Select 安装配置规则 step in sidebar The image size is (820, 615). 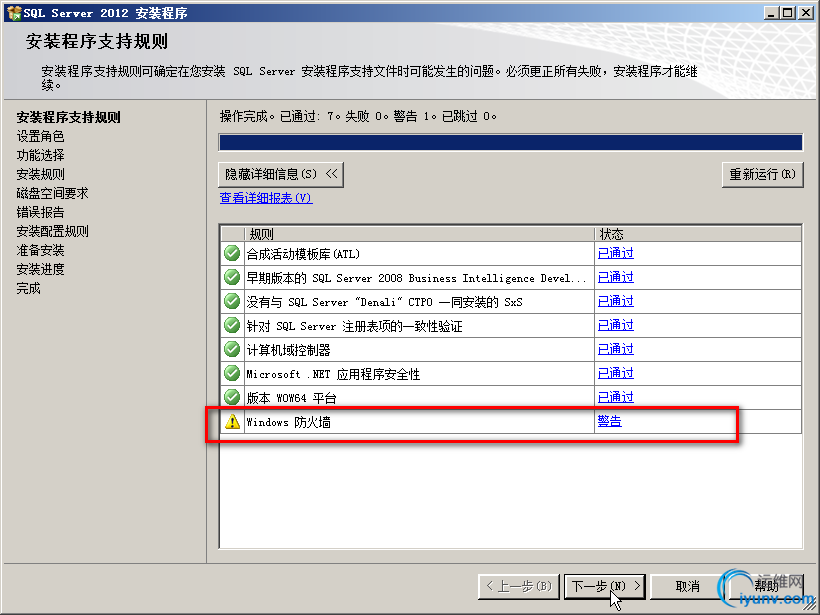52,231
